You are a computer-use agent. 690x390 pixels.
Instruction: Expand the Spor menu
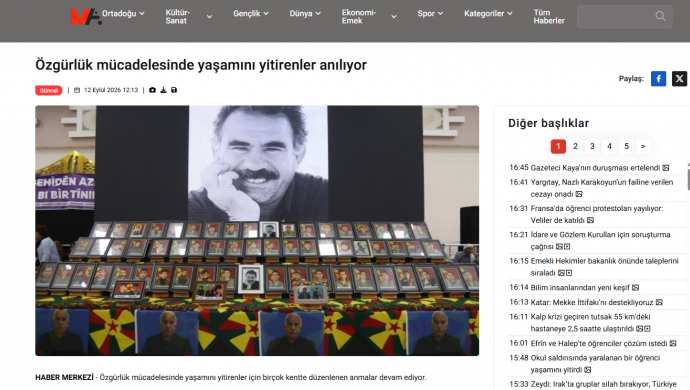point(430,14)
